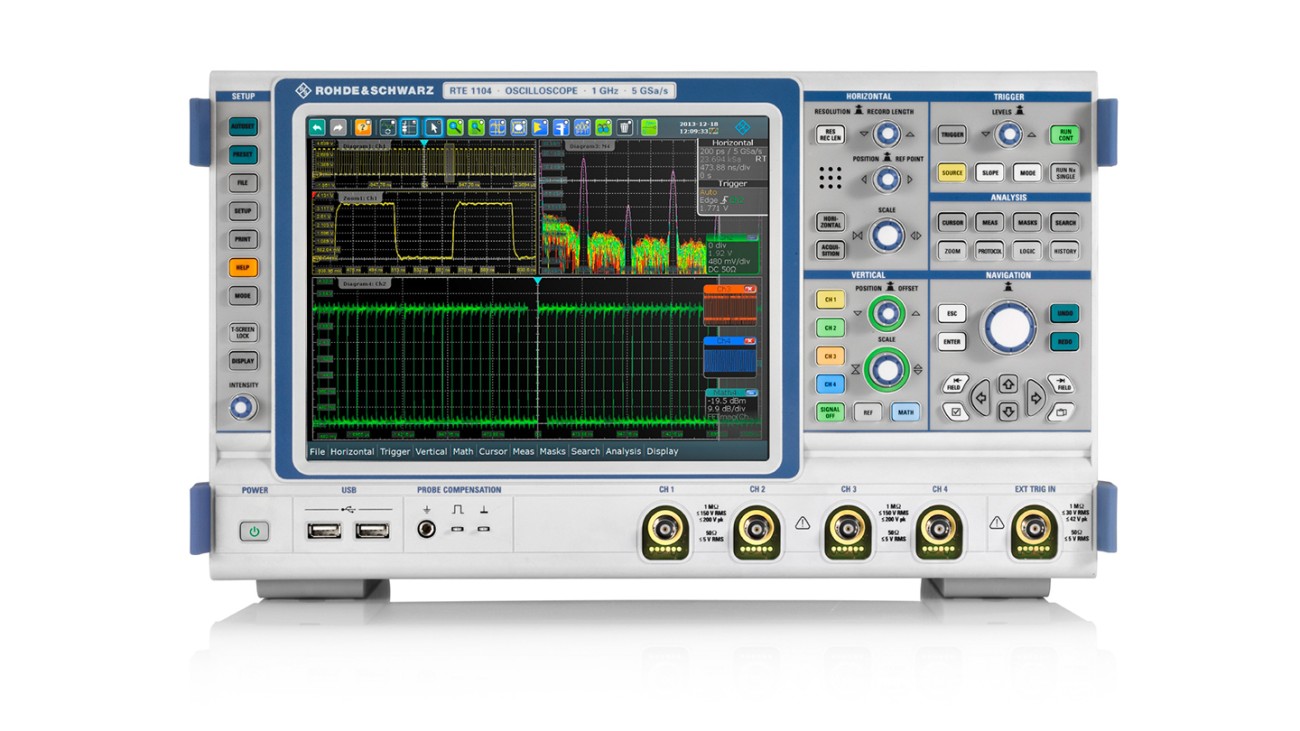Toggle channel CH 4 blue key
The image size is (1300, 731).
pyautogui.click(x=830, y=383)
